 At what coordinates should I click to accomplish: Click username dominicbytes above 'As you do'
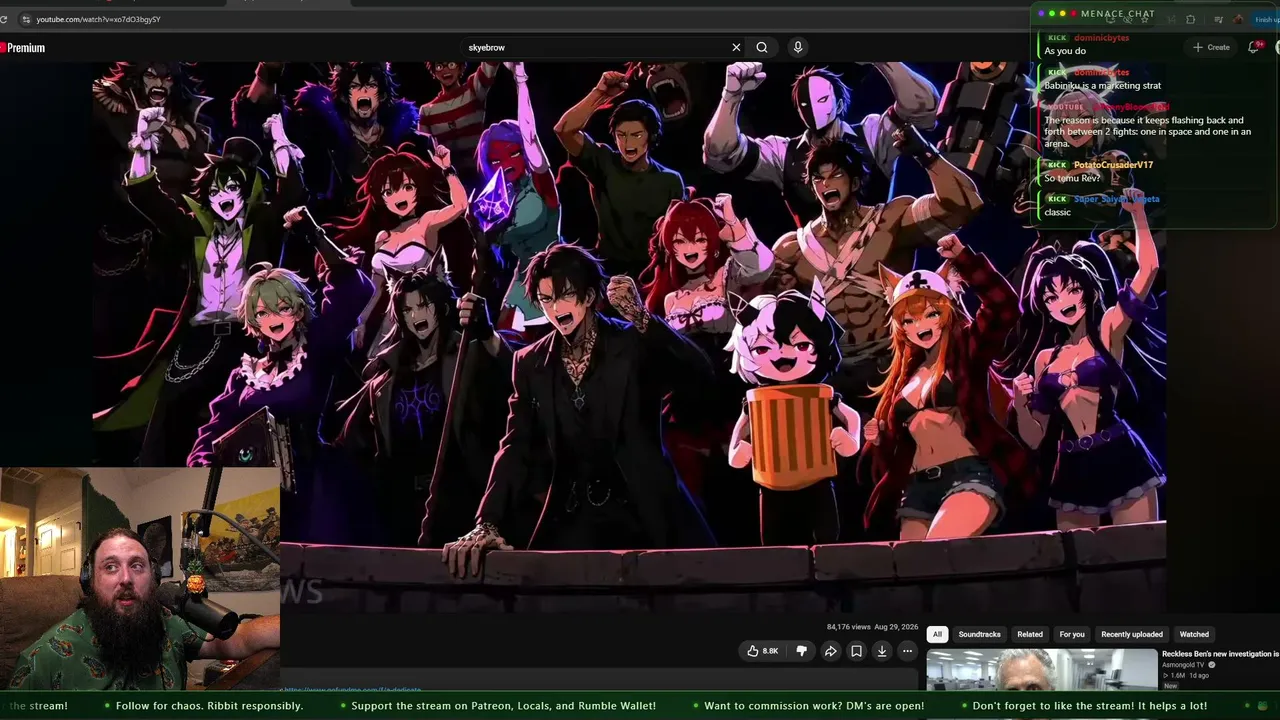coord(1101,38)
